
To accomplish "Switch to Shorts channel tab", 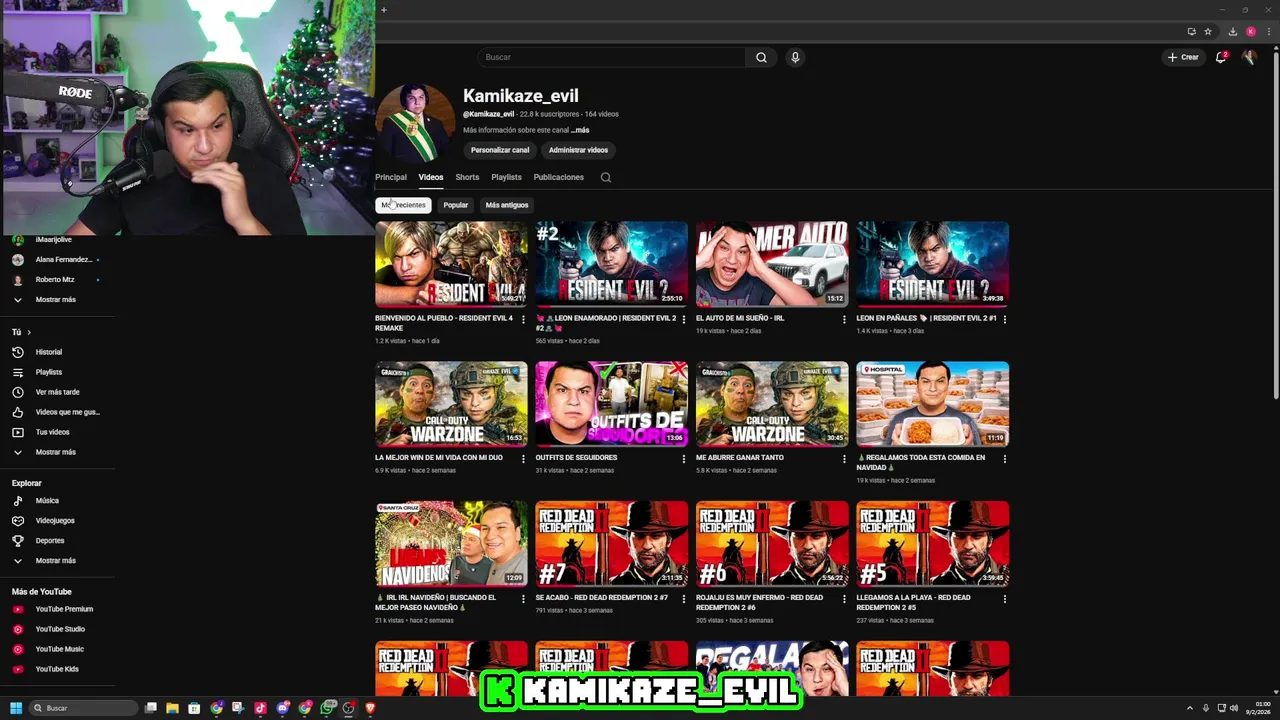I will 467,177.
